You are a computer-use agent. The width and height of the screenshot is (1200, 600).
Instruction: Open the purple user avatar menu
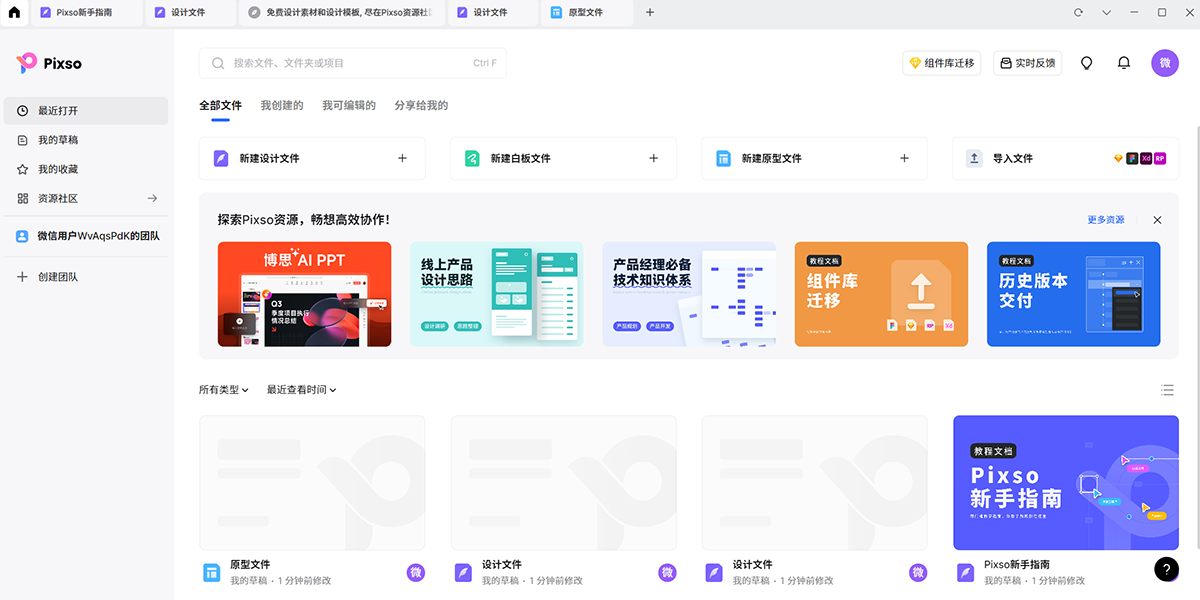(x=1165, y=63)
